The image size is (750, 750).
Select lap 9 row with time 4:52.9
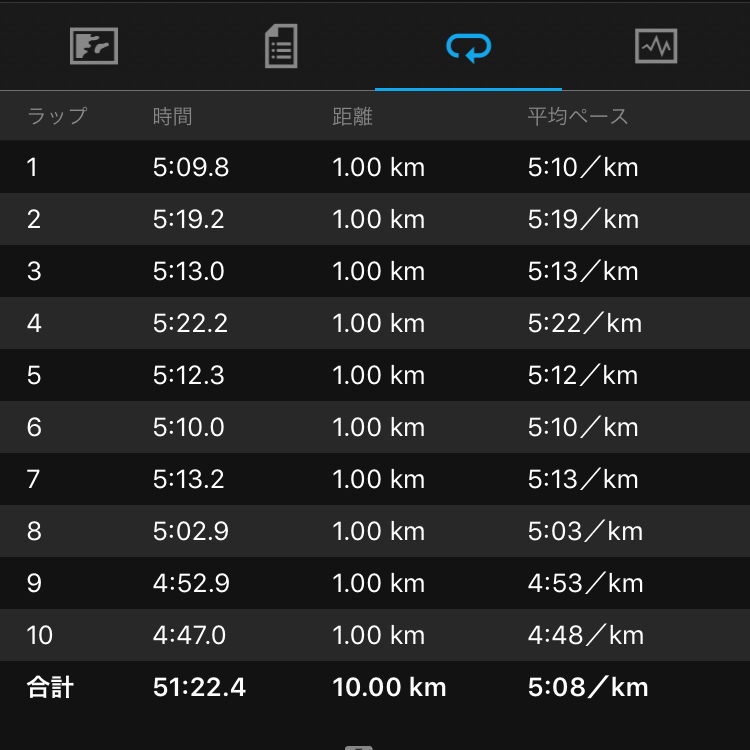[375, 583]
